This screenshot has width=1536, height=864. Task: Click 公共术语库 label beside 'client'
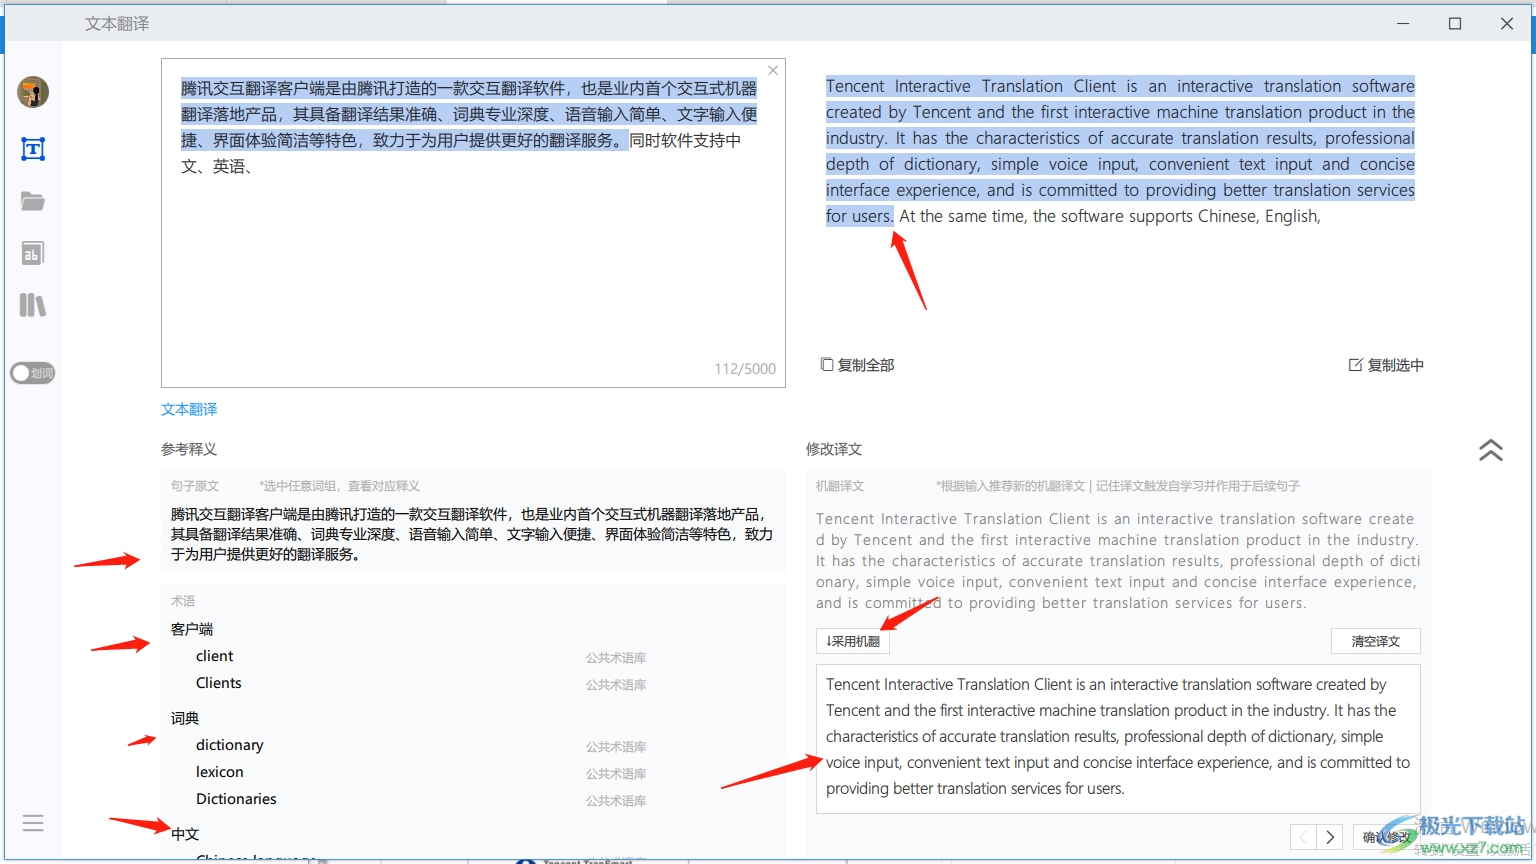[x=616, y=658]
